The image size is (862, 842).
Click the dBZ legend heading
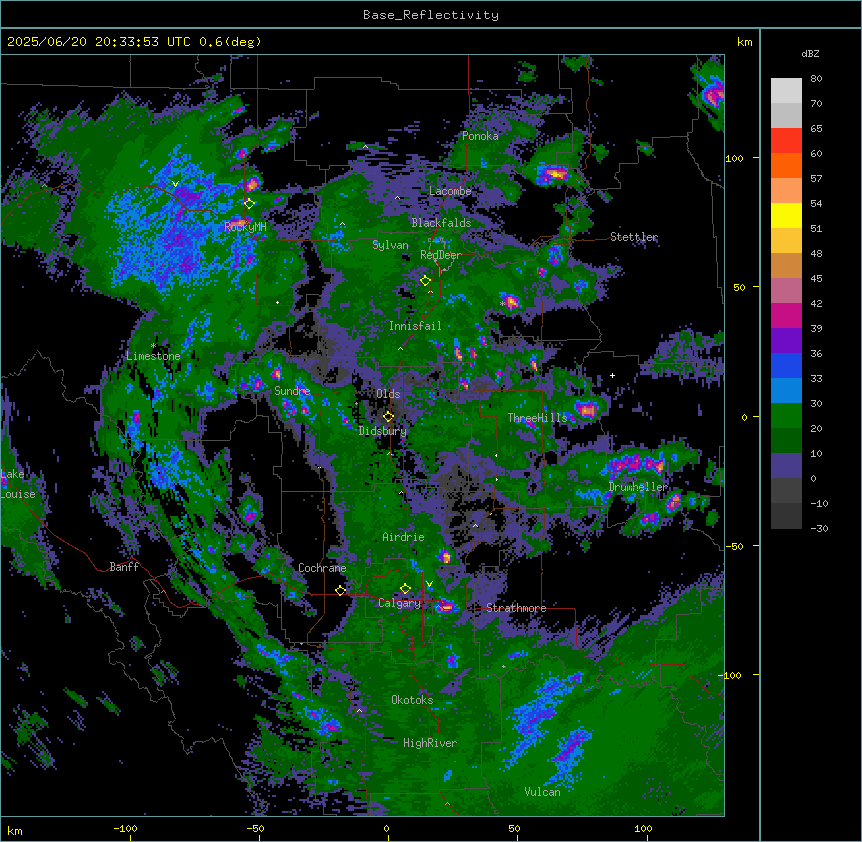coord(810,53)
